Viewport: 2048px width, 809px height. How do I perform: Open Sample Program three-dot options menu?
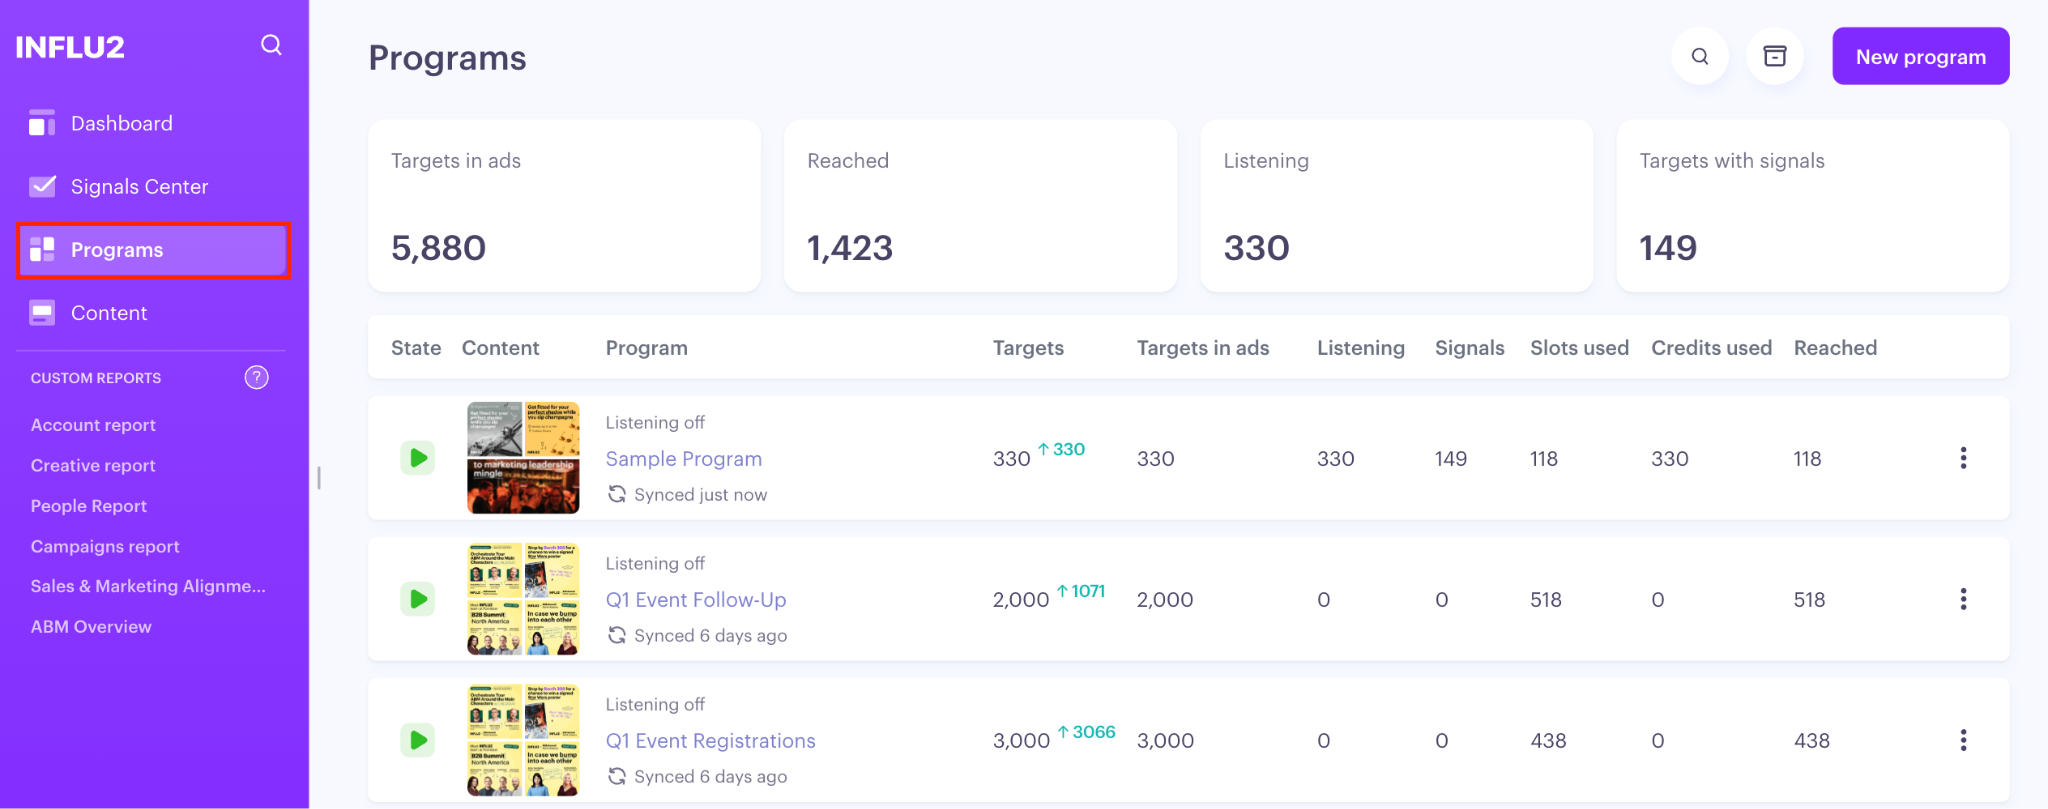pos(1963,458)
